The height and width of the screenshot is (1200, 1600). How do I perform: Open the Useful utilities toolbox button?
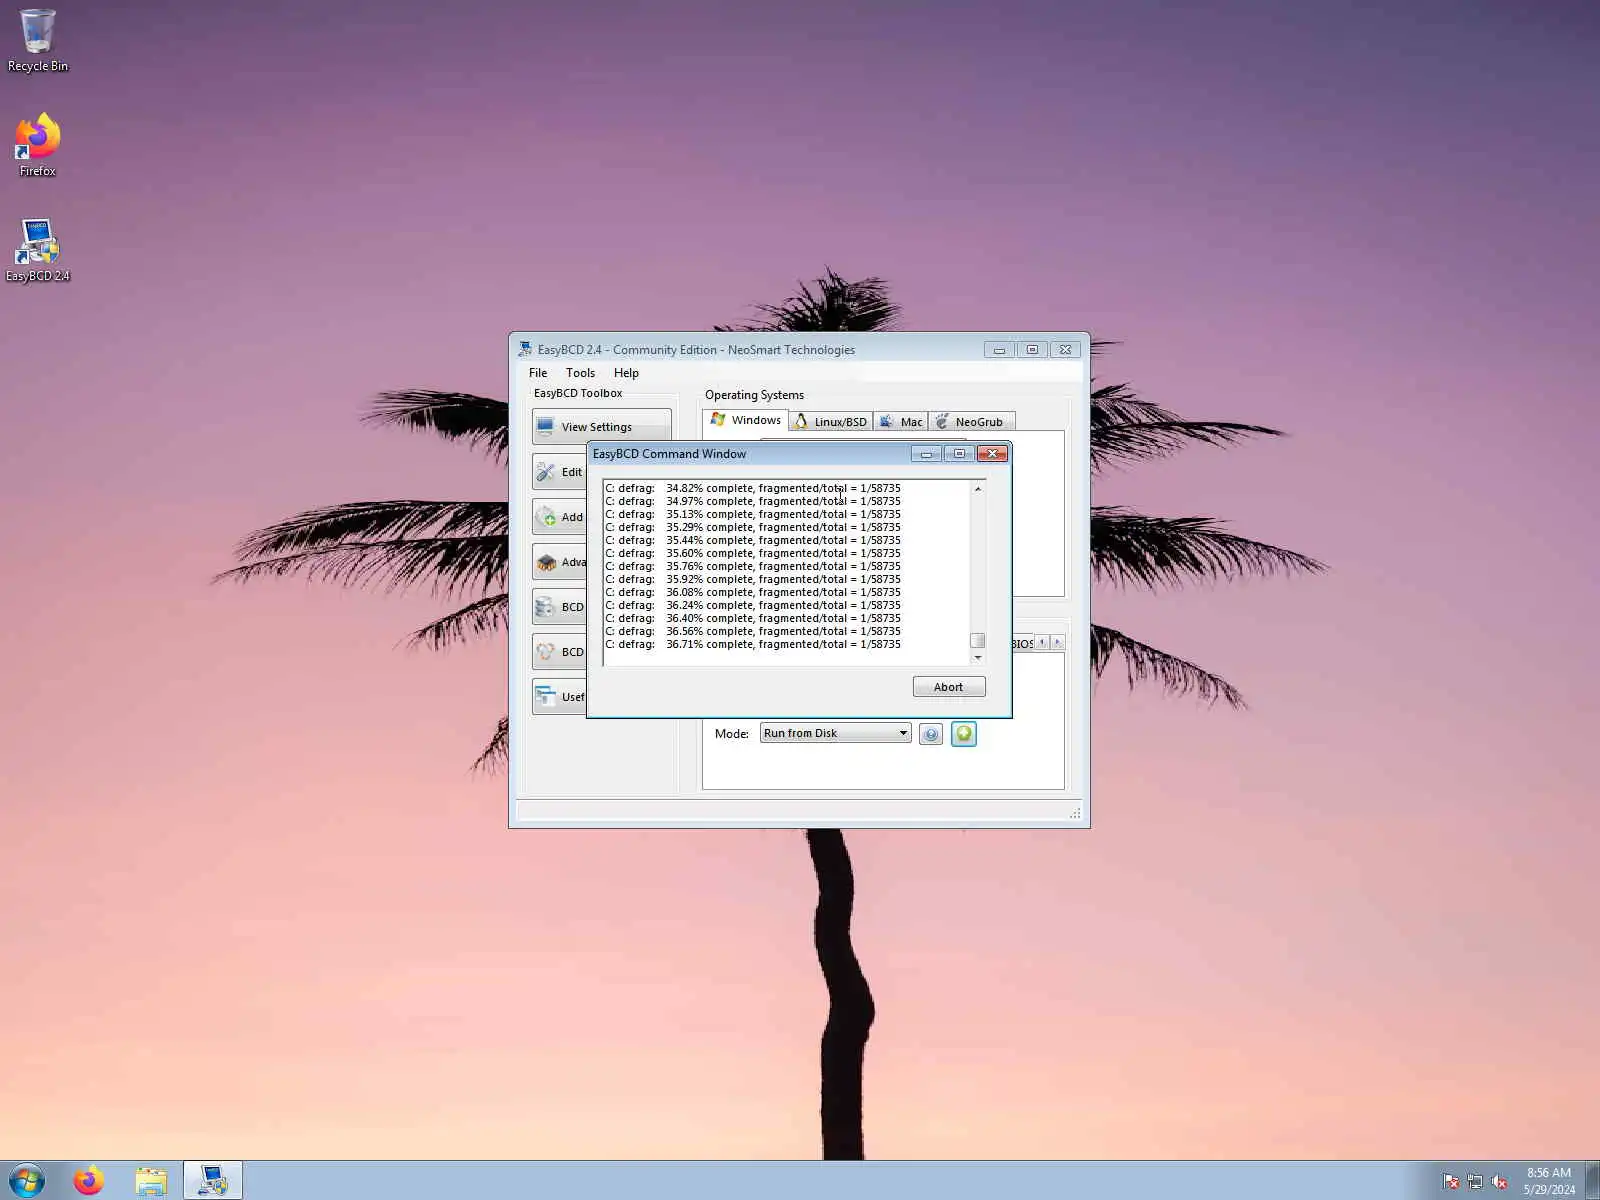559,697
